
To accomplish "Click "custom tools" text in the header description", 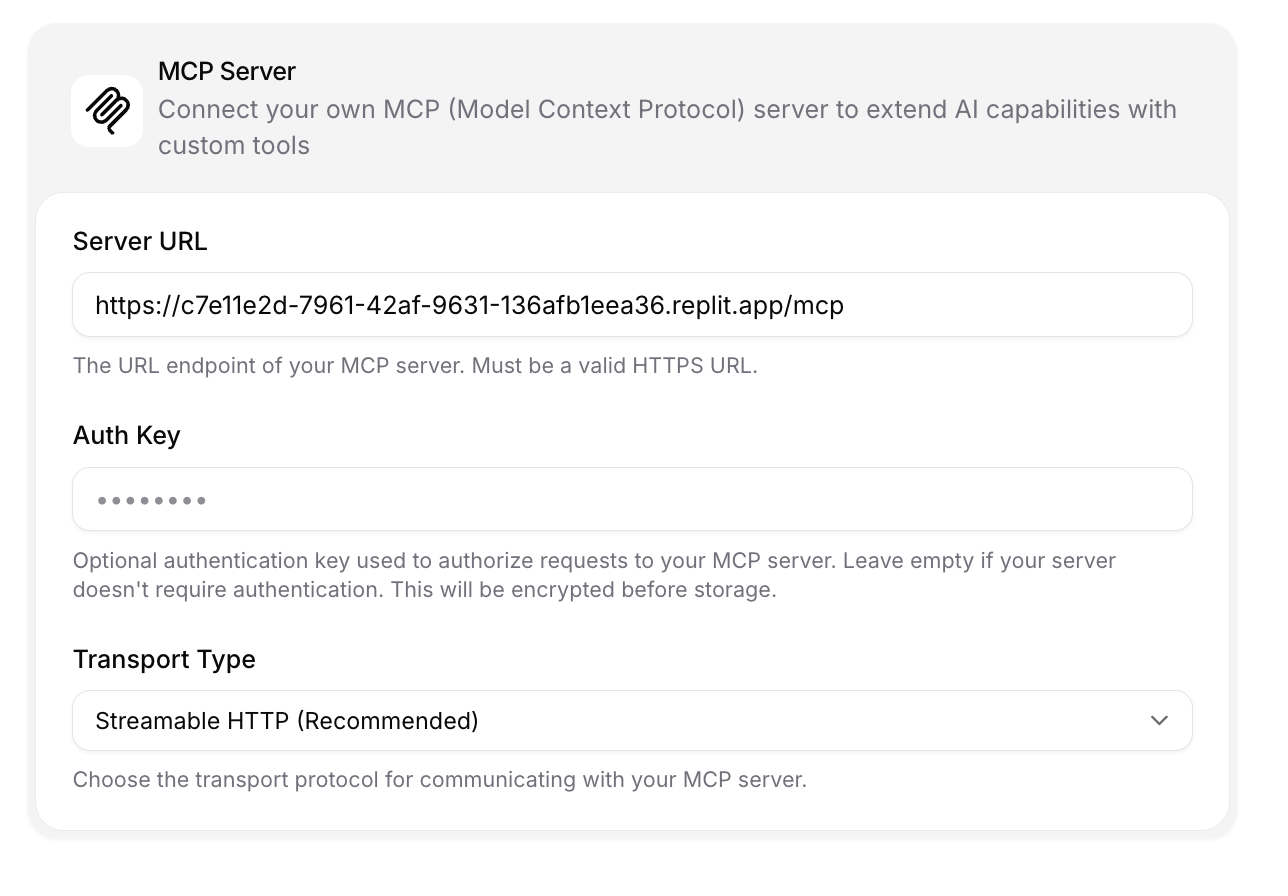I will click(234, 146).
